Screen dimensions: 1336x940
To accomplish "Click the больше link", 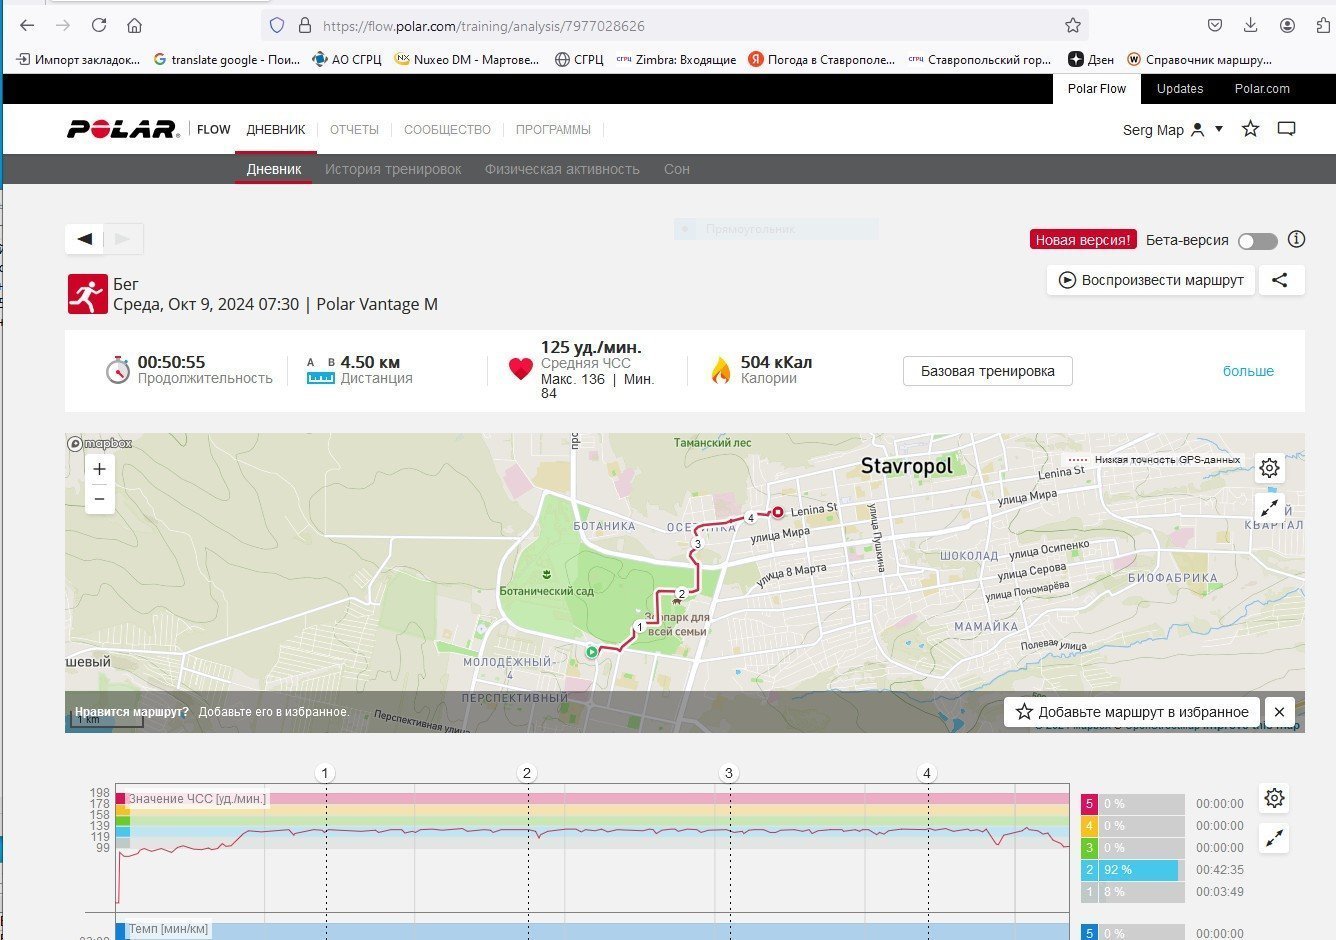I will pos(1248,371).
